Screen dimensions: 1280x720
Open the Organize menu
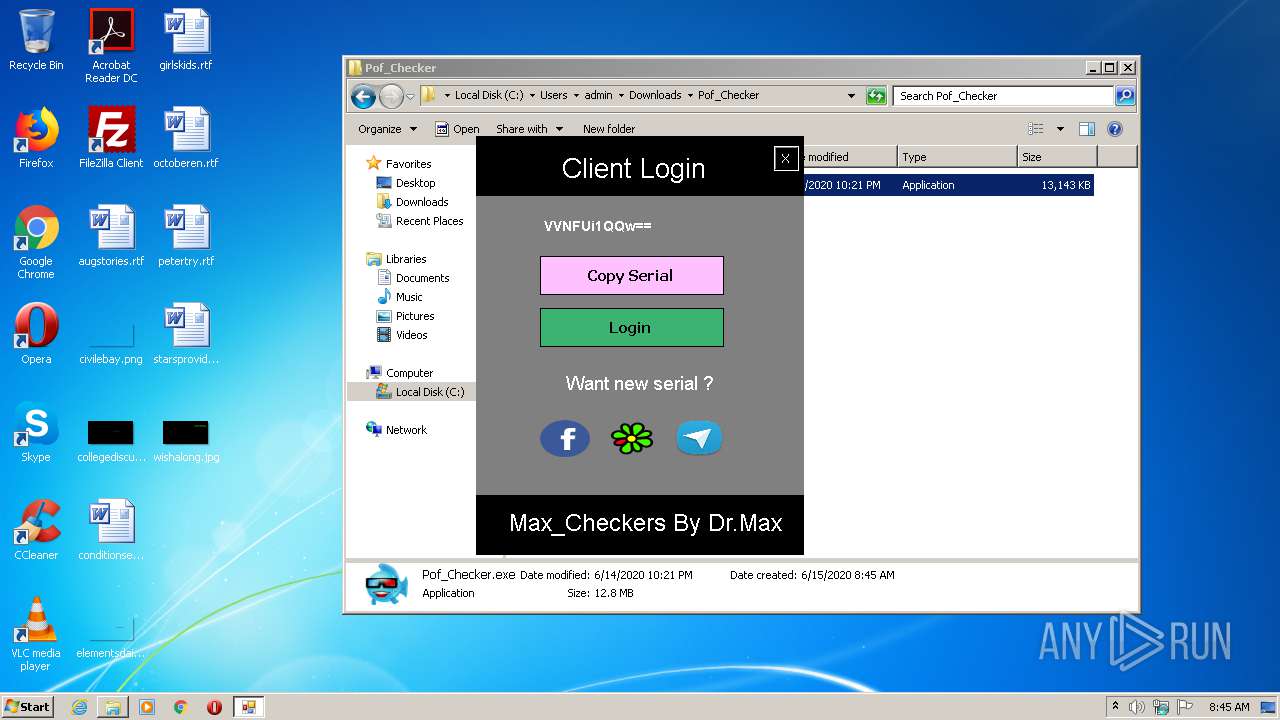click(x=386, y=129)
